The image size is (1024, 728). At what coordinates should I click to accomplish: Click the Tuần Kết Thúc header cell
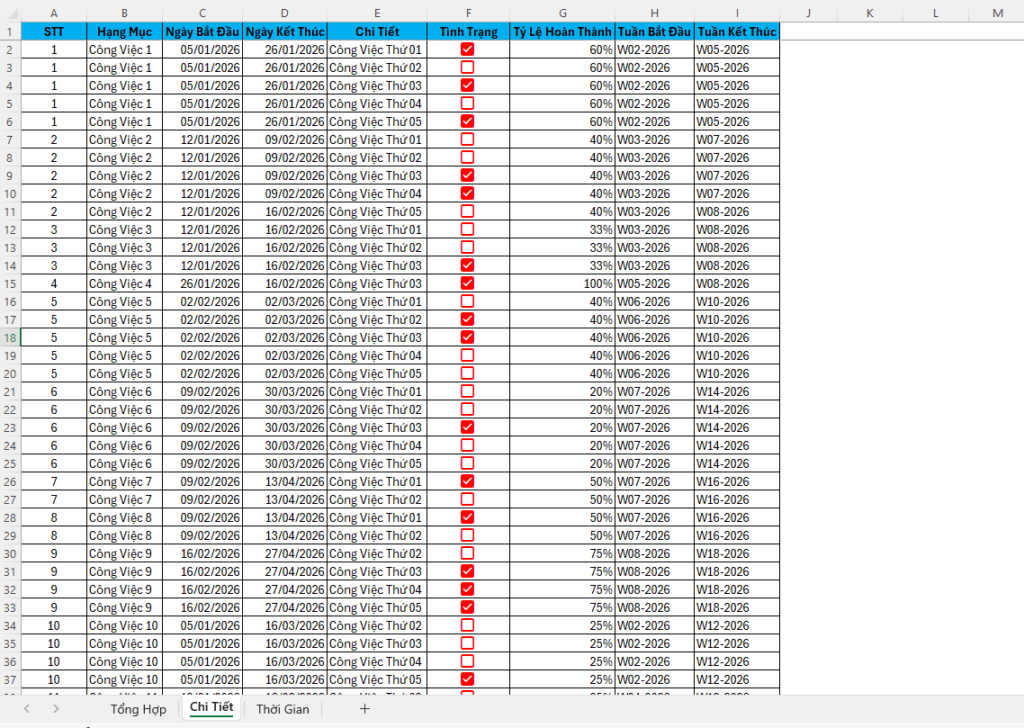coord(736,31)
